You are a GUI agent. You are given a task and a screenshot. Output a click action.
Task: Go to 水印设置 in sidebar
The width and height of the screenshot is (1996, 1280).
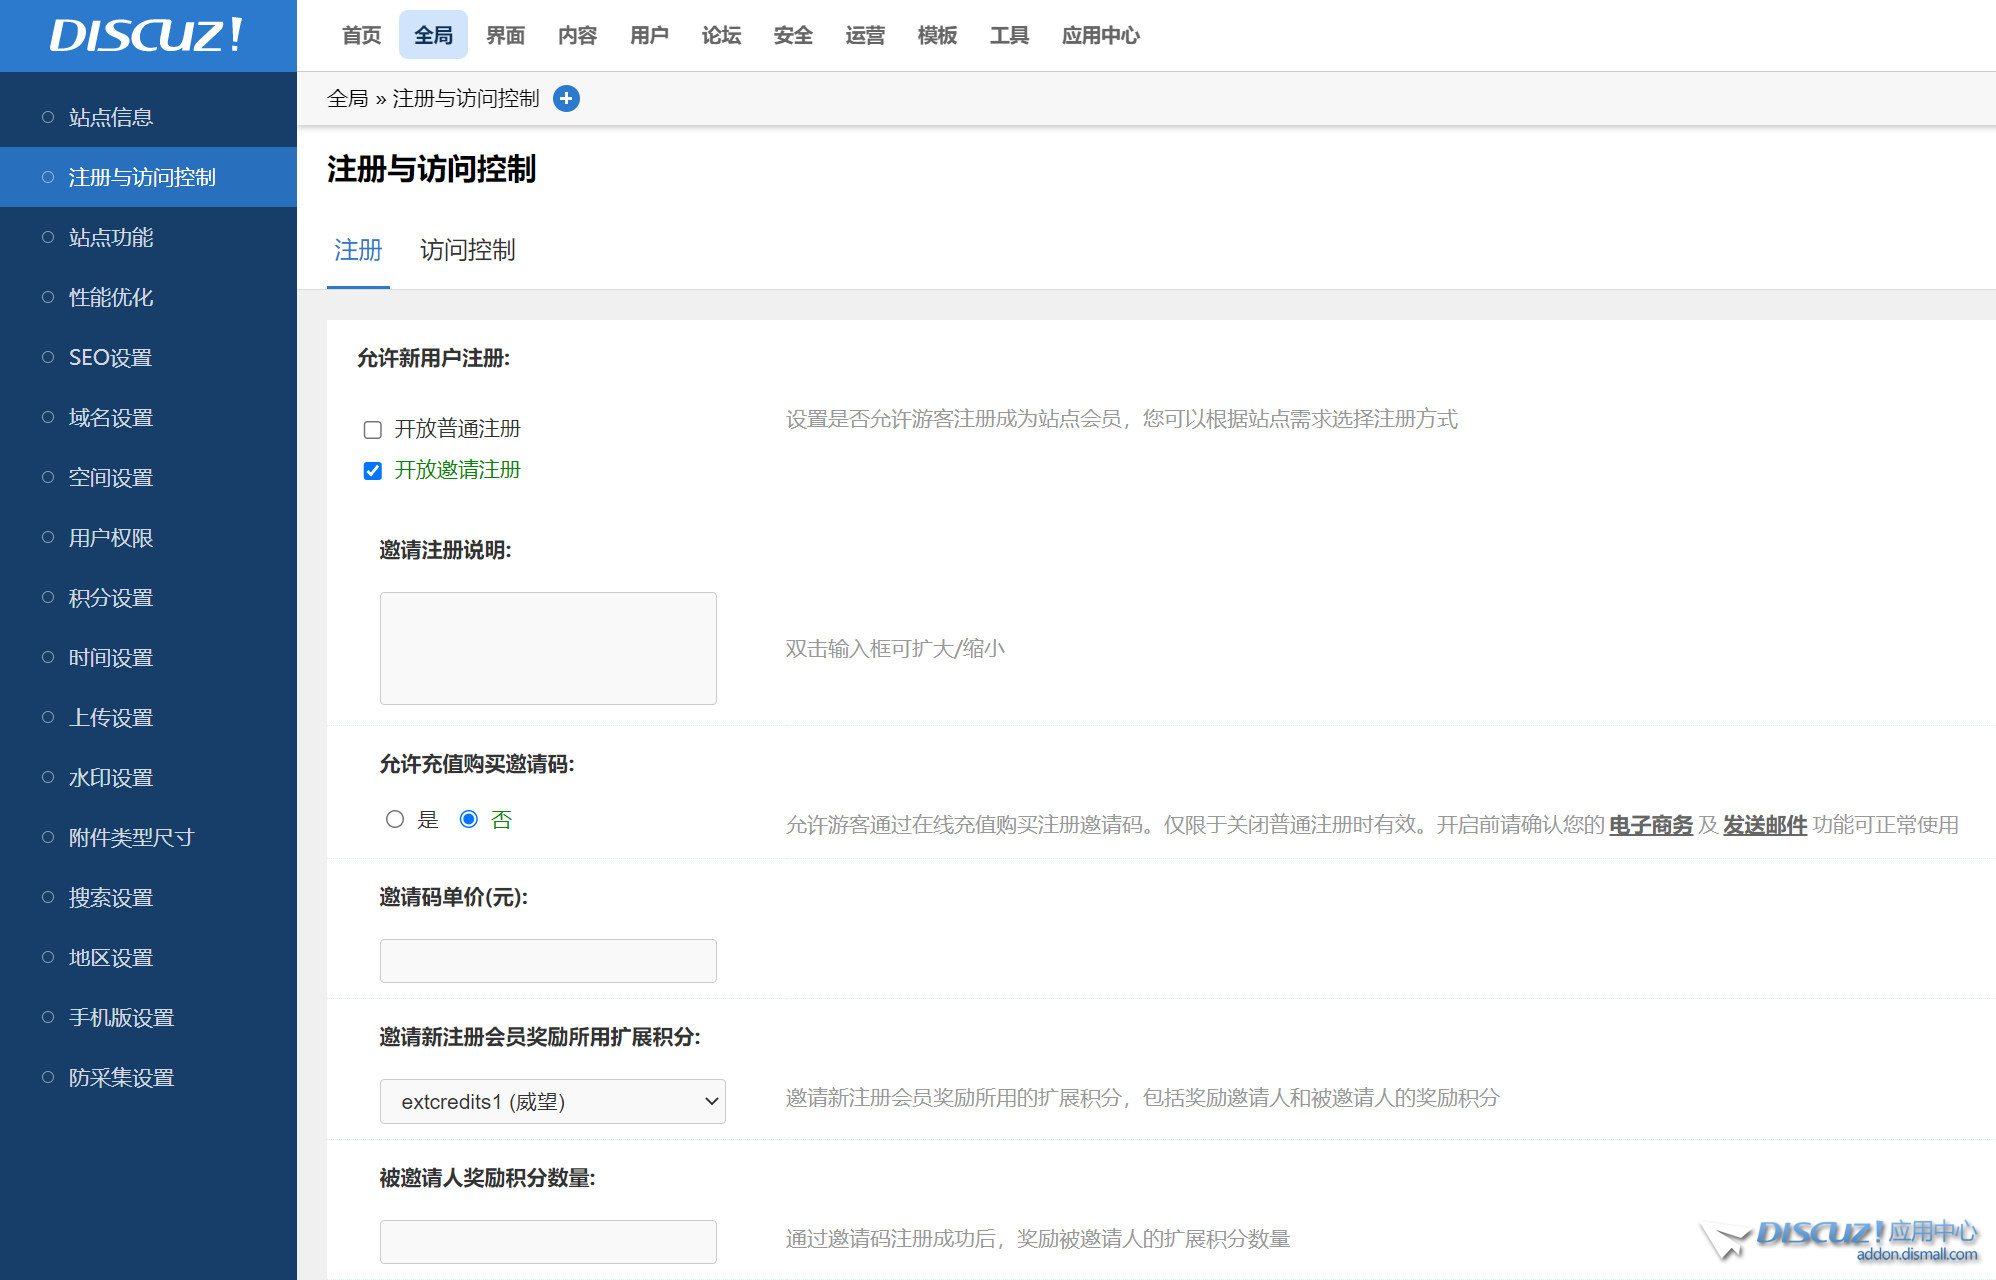148,777
